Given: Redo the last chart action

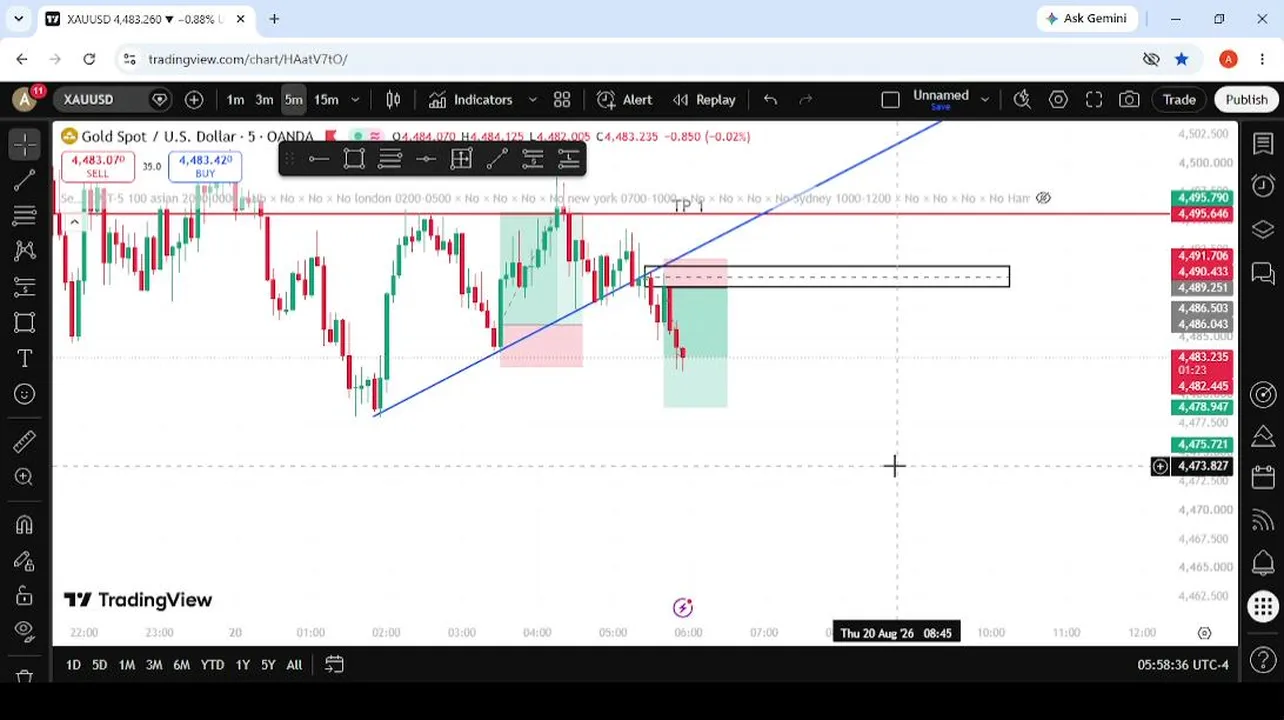Looking at the screenshot, I should pos(806,99).
